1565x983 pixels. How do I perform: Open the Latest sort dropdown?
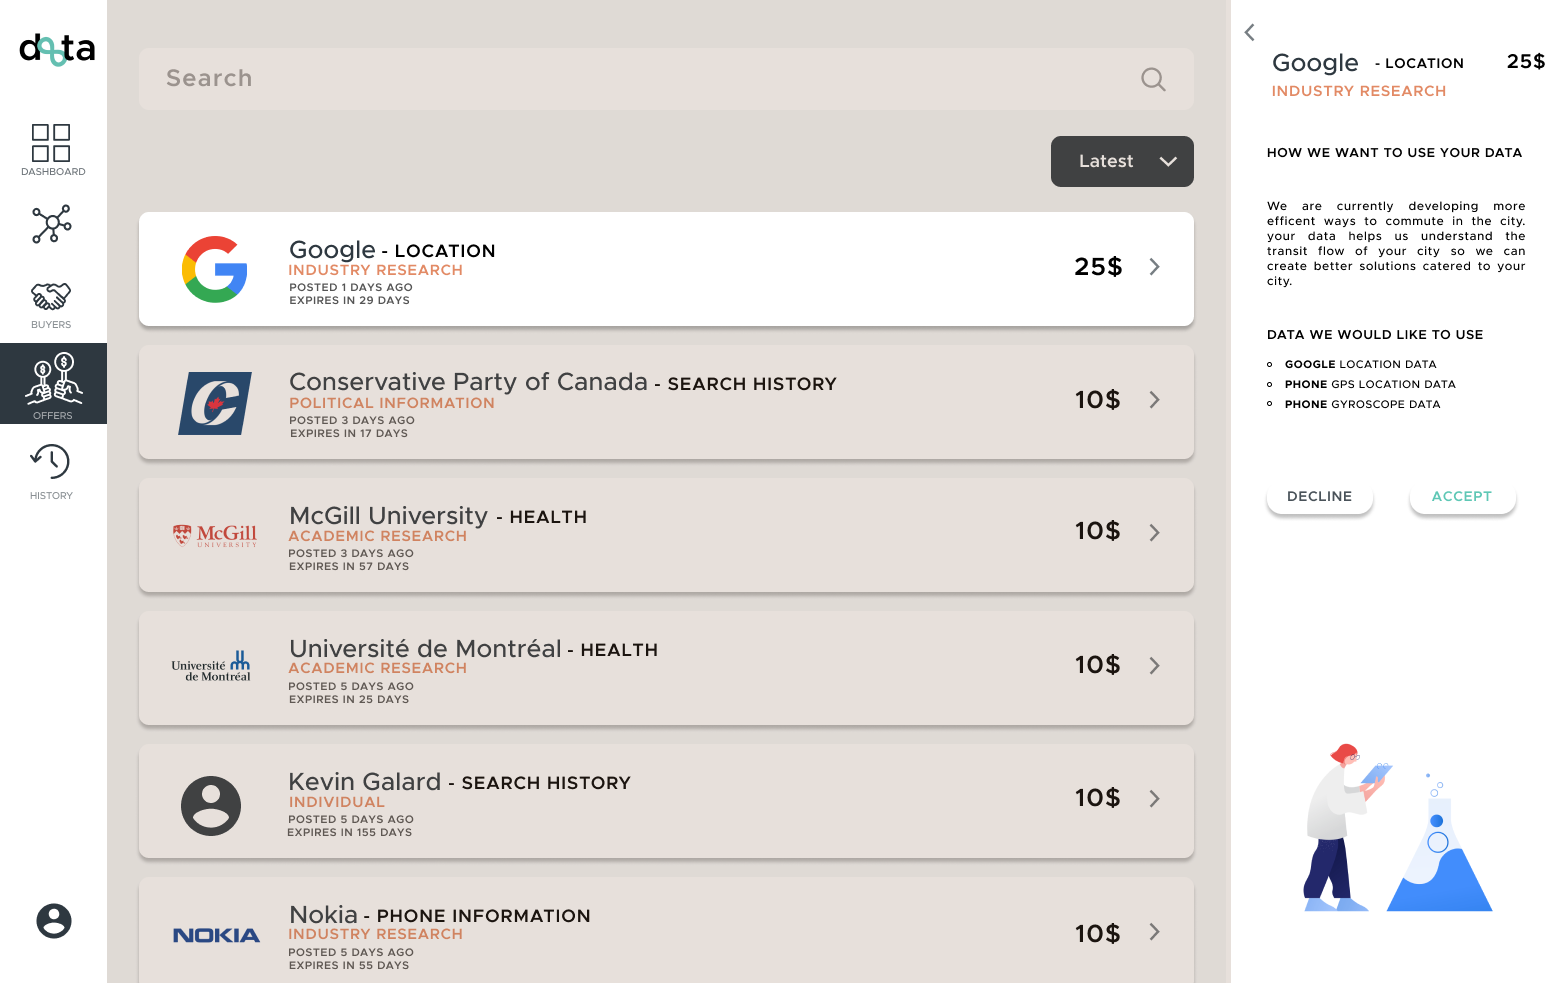1122,161
